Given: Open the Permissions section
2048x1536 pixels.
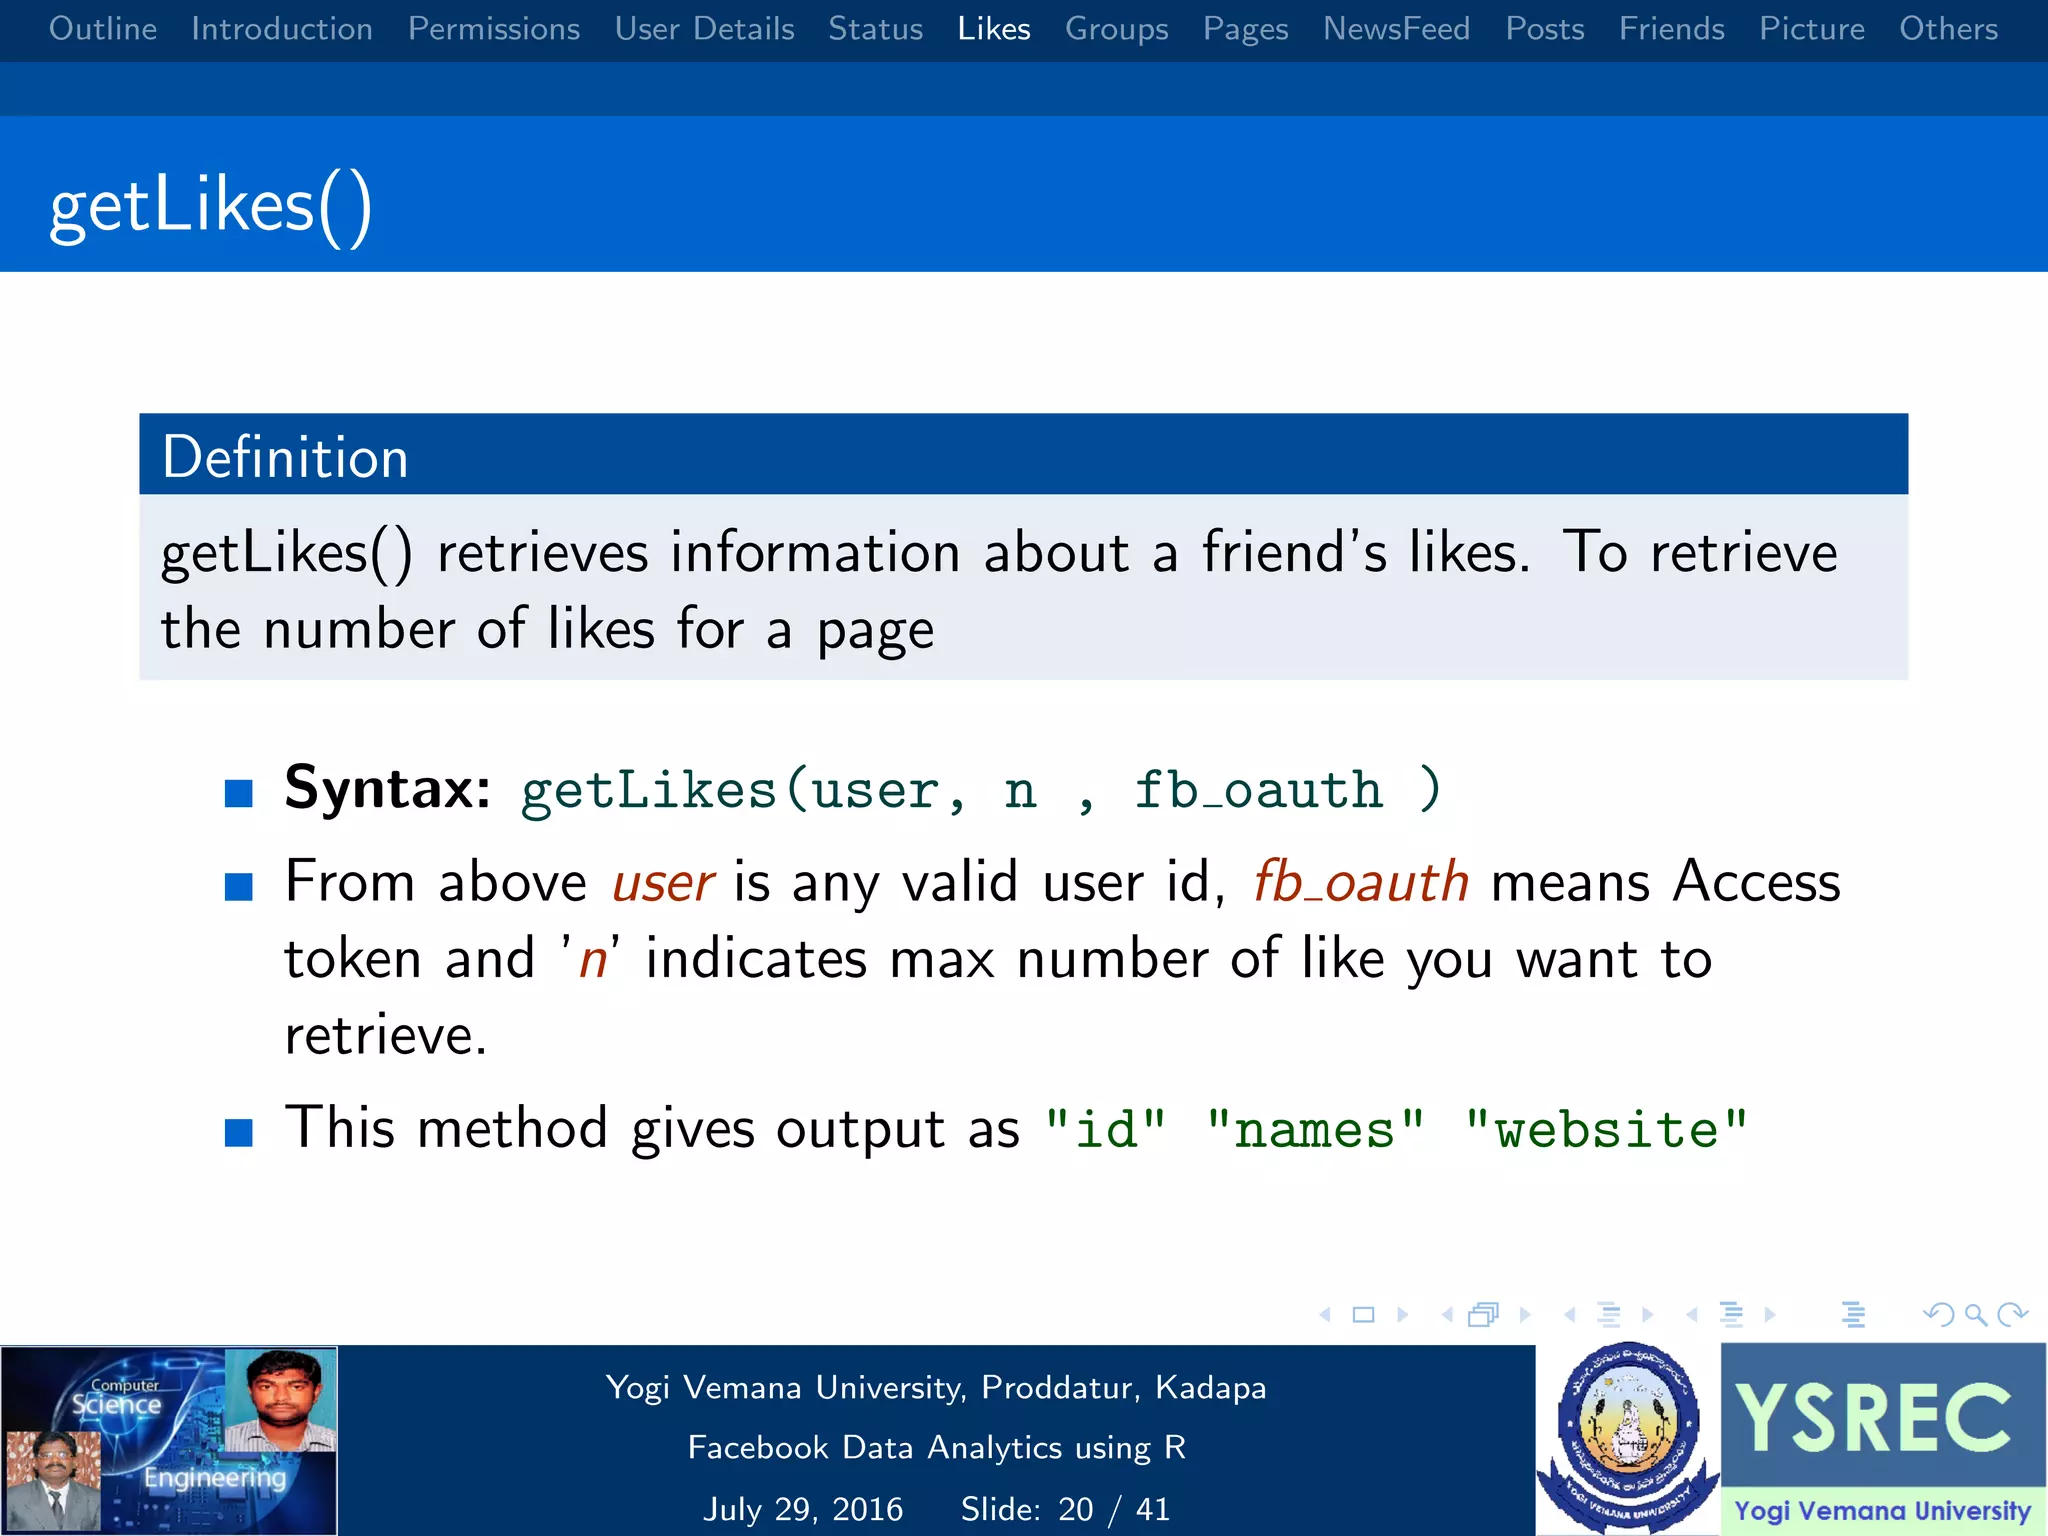Looking at the screenshot, I should (494, 29).
